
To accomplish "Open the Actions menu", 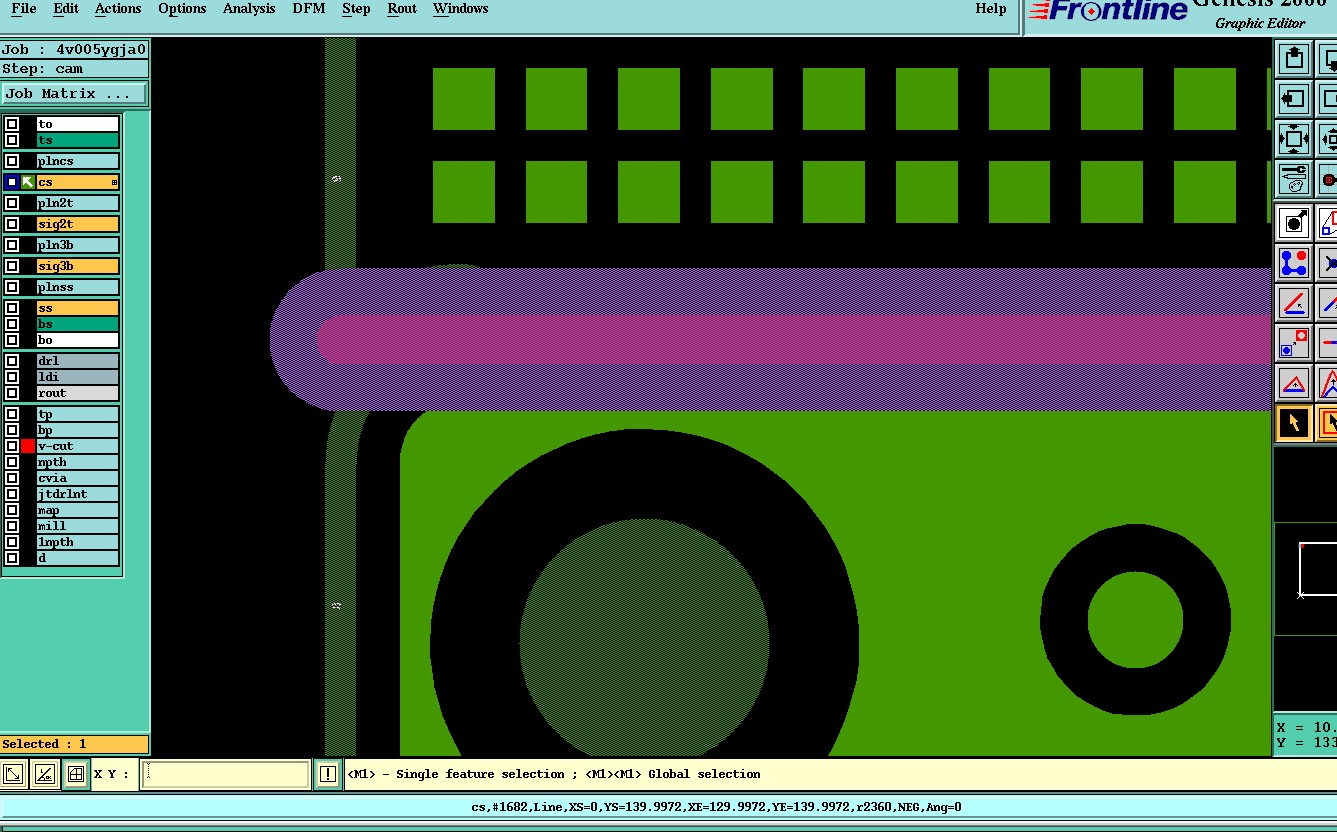I will click(118, 9).
